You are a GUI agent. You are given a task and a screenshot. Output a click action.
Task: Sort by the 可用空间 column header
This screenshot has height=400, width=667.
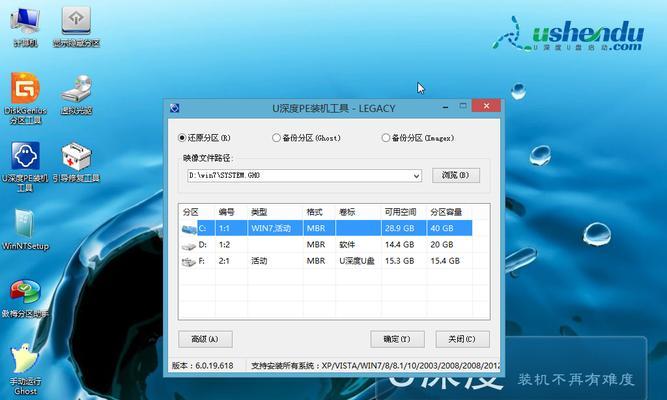(x=404, y=212)
